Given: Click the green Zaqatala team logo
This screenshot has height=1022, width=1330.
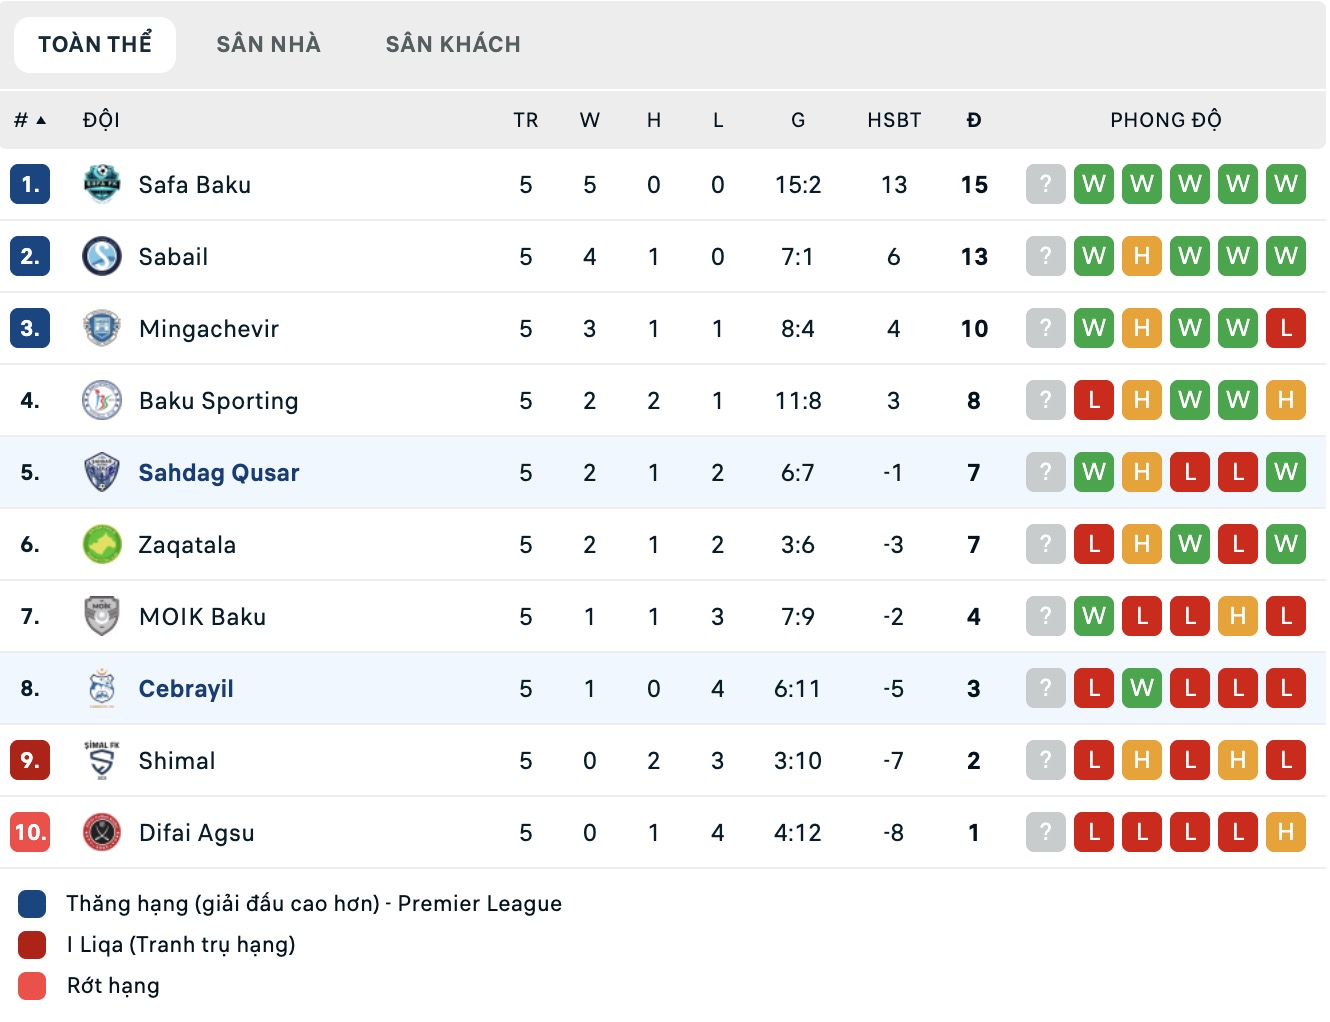Looking at the screenshot, I should click(x=102, y=545).
